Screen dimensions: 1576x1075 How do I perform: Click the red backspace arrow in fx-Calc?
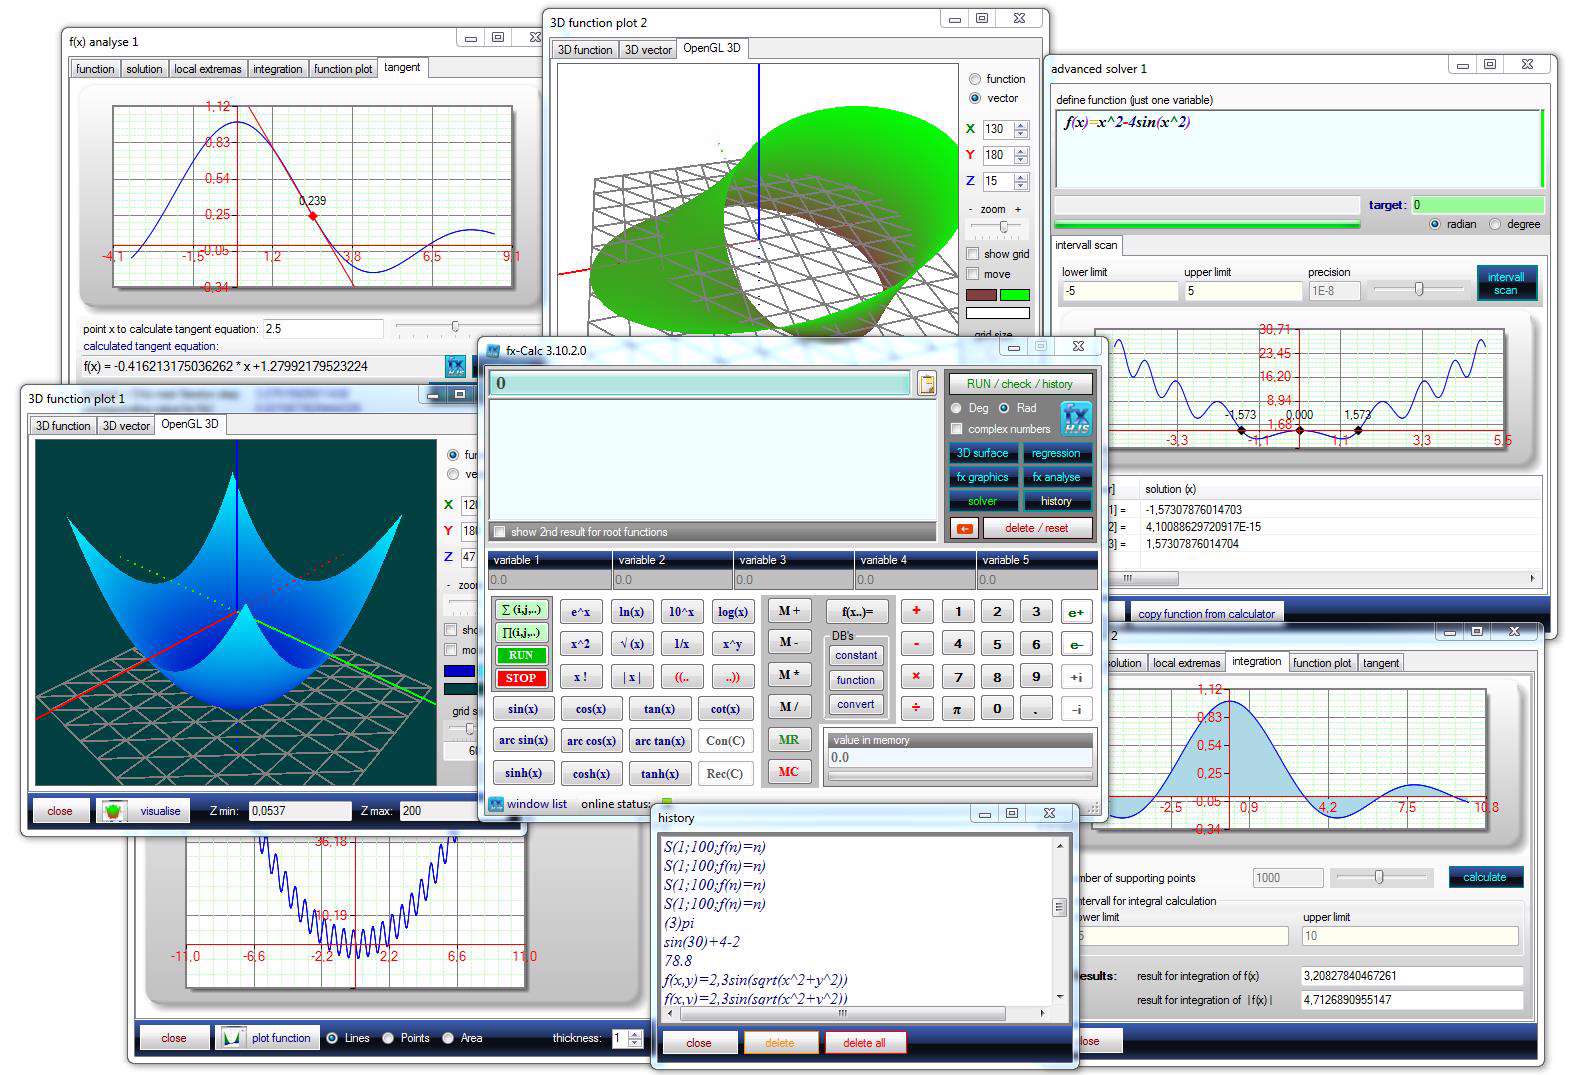click(964, 528)
